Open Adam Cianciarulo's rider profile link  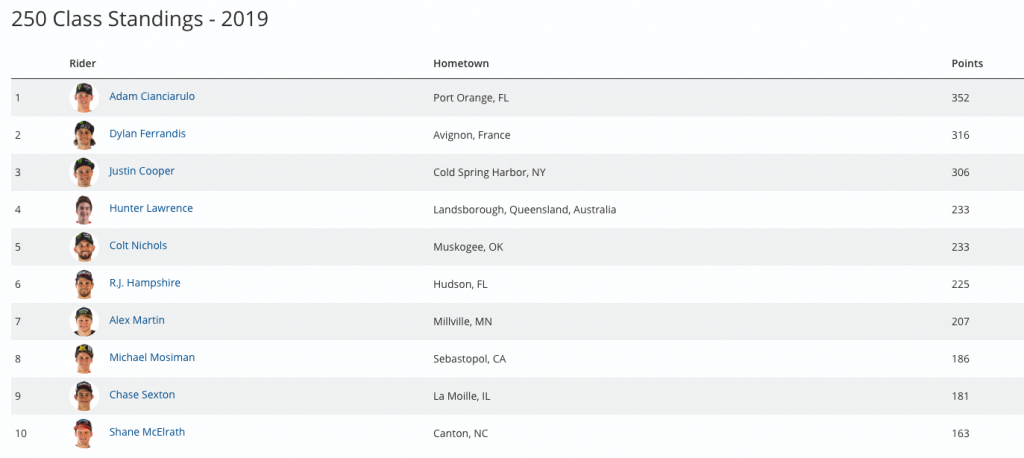click(151, 96)
